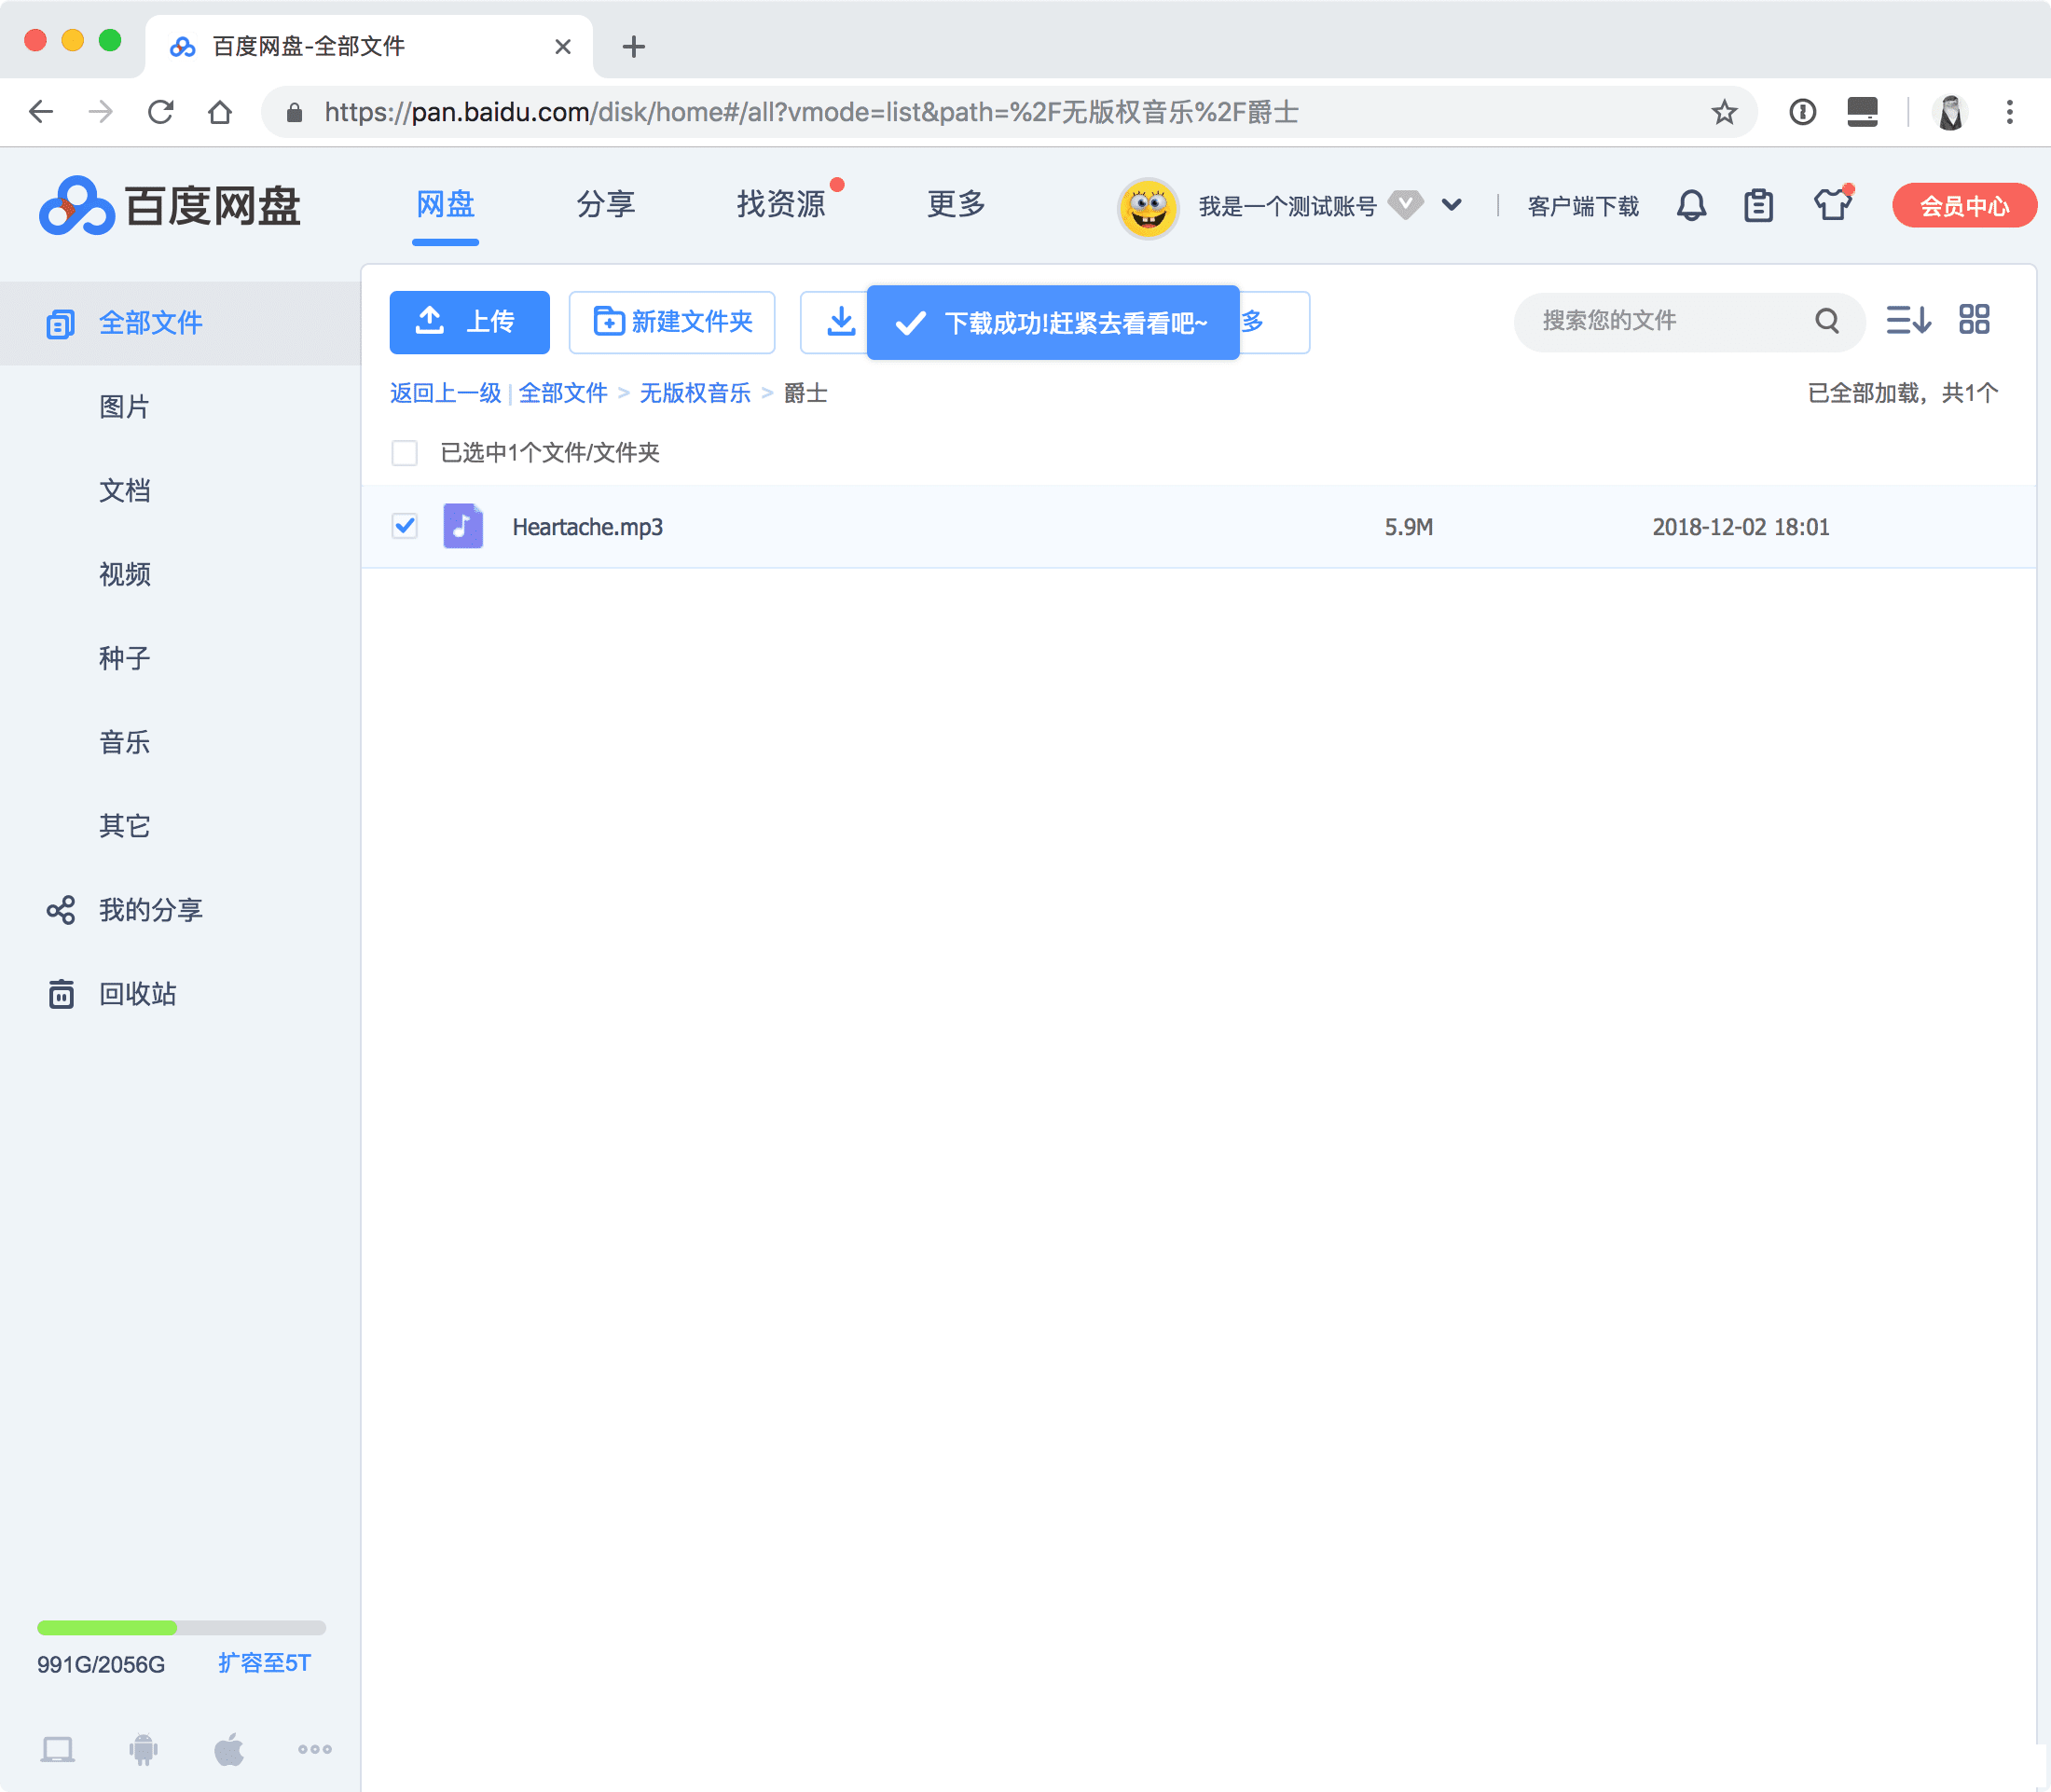Click the Apple client icon
The height and width of the screenshot is (1792, 2051).
pyautogui.click(x=229, y=1749)
